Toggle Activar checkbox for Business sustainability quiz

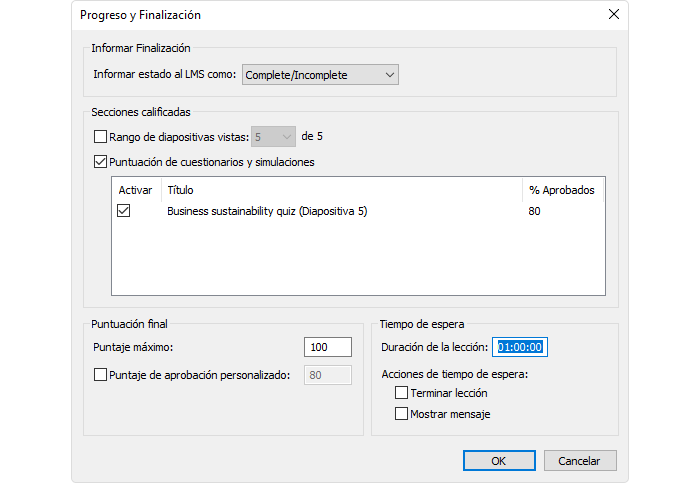point(124,210)
